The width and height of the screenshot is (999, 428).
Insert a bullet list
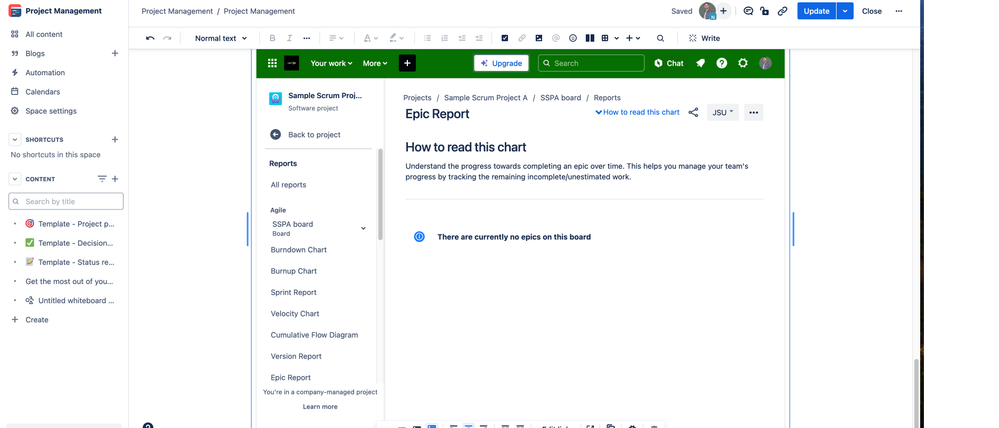pos(428,38)
